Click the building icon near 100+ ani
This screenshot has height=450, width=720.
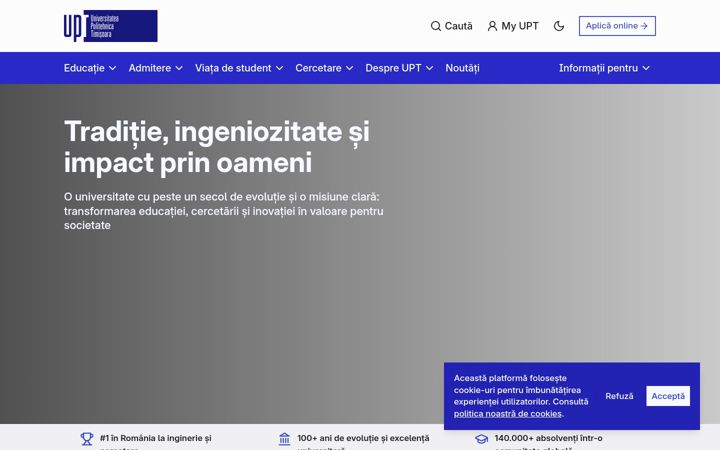[x=284, y=439]
